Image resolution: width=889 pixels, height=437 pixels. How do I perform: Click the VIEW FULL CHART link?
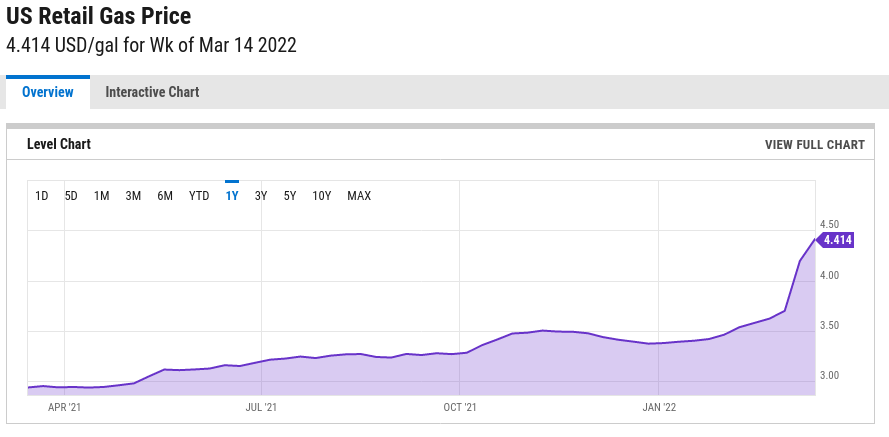[x=815, y=145]
